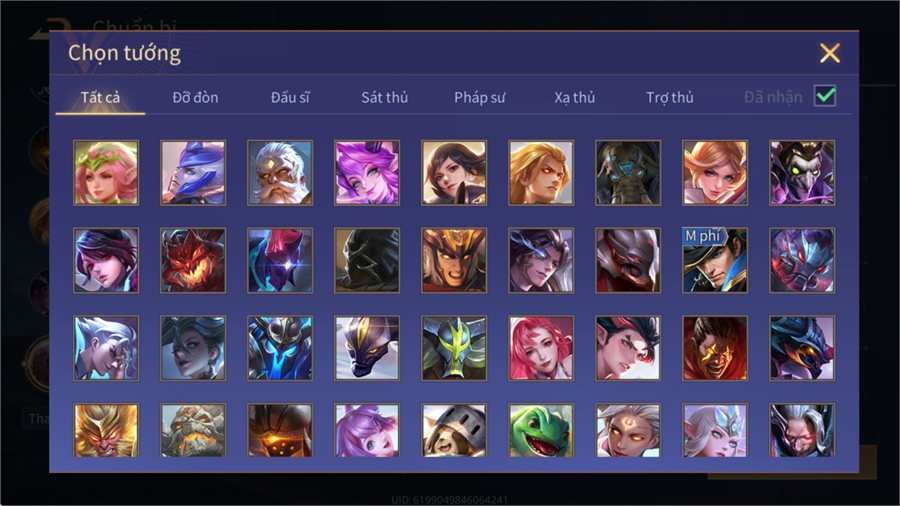
Task: Select the green frog hero portrait
Action: point(541,430)
